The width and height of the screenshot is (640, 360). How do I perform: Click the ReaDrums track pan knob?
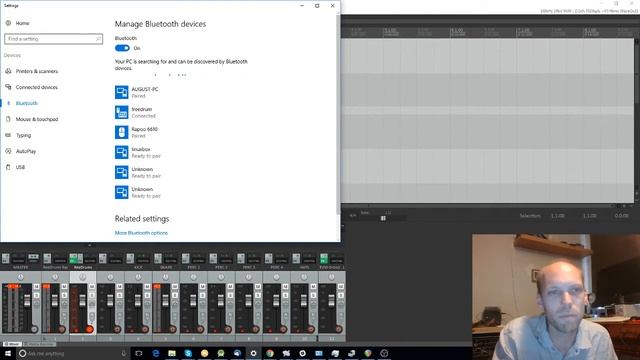pyautogui.click(x=83, y=277)
